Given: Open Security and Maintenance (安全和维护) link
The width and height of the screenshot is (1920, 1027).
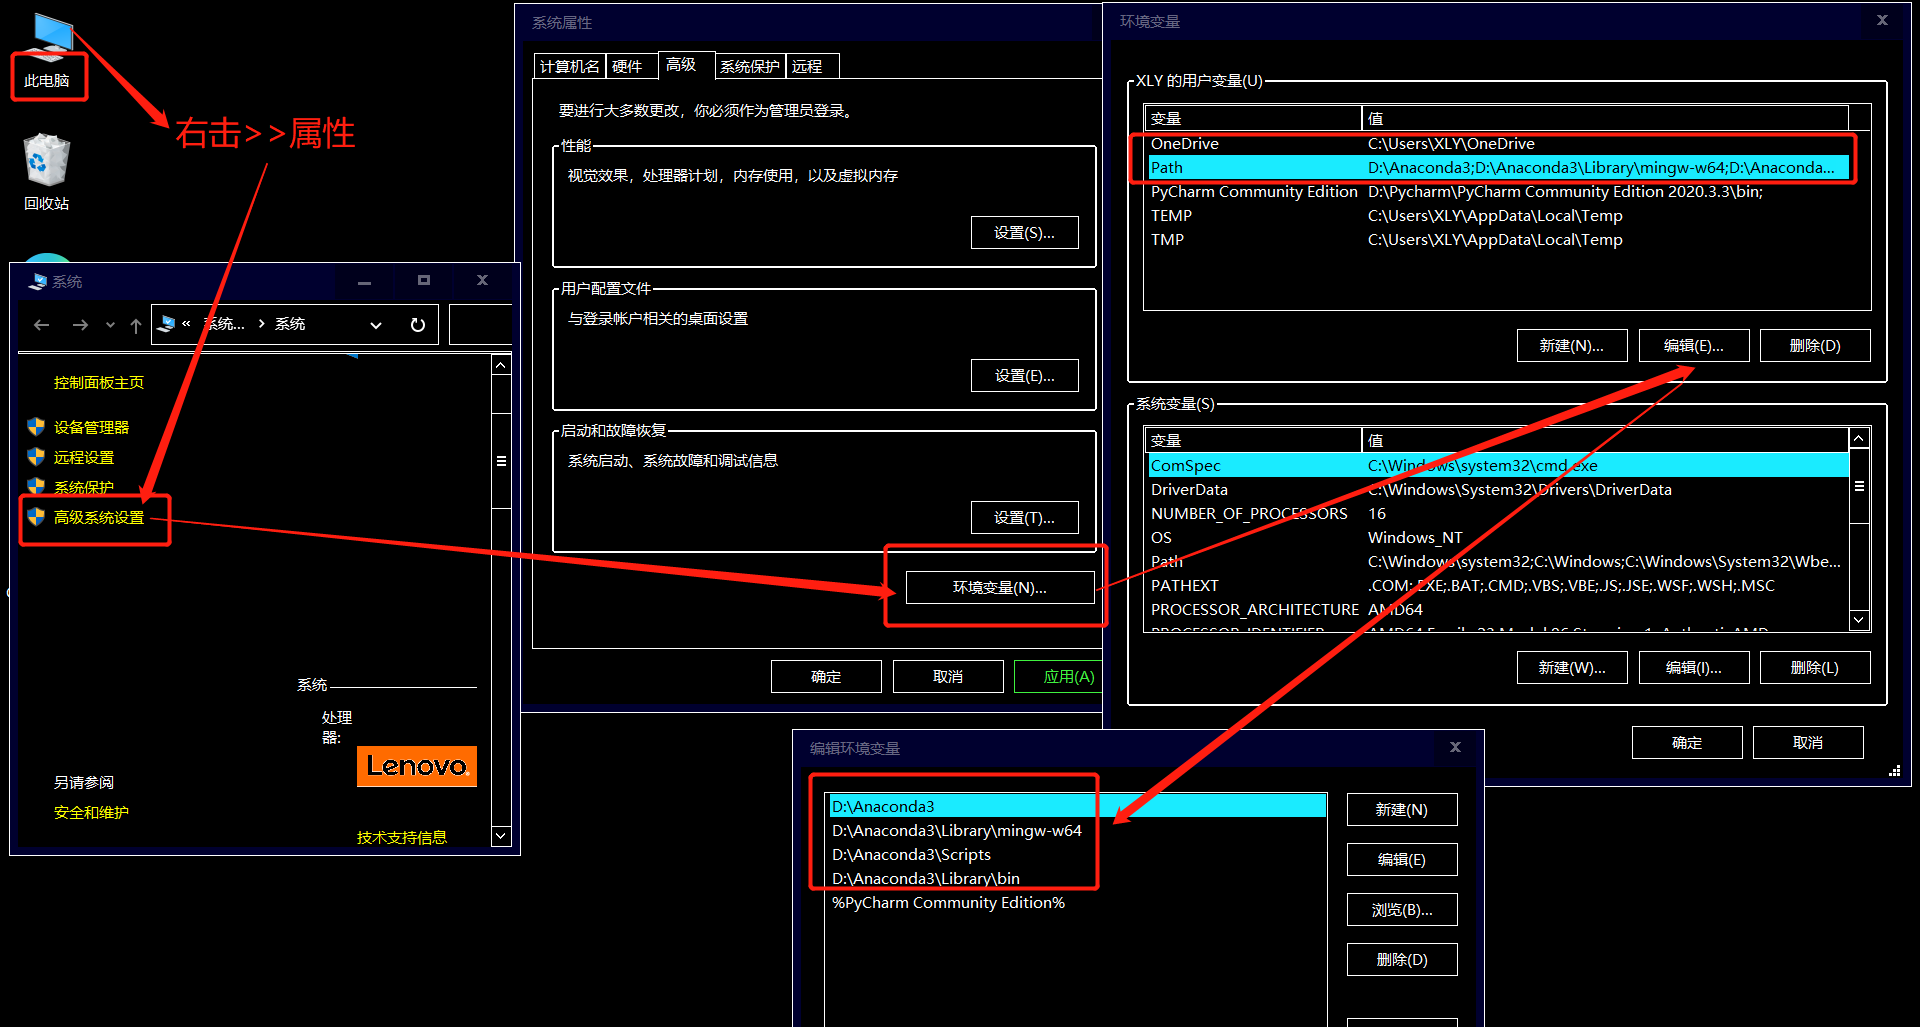Looking at the screenshot, I should pyautogui.click(x=91, y=813).
